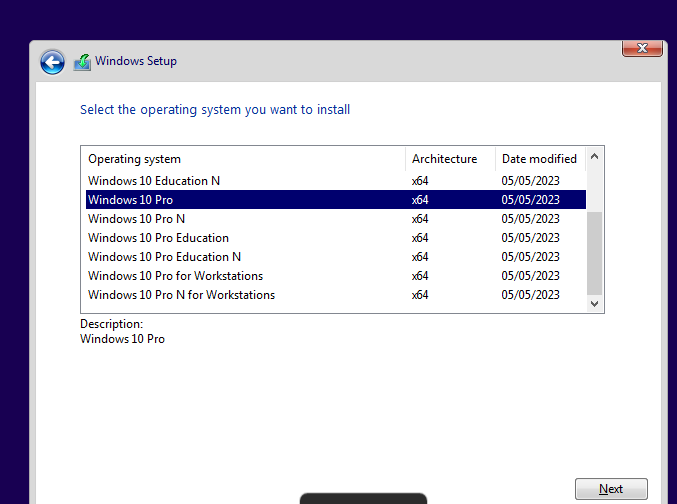The height and width of the screenshot is (504, 677).
Task: Select Windows 10 Pro N for Workstations
Action: pyautogui.click(x=336, y=295)
